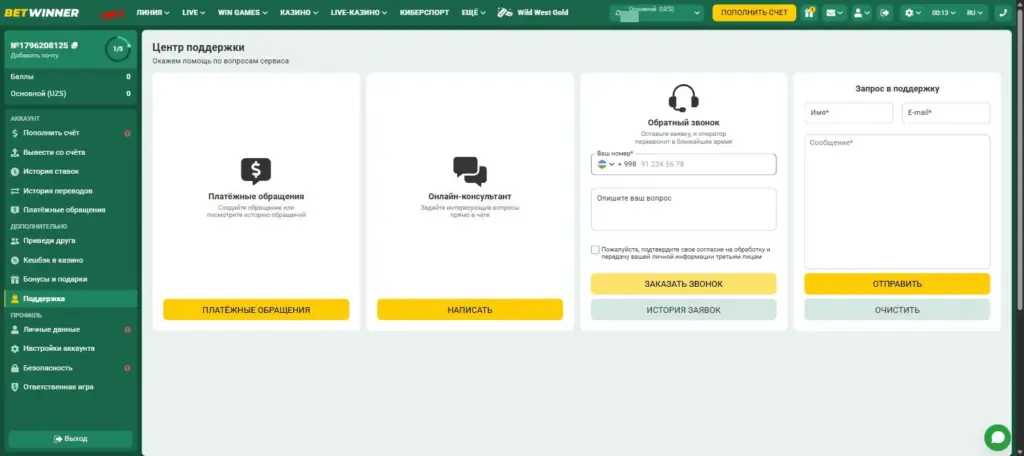
Task: Open Платёжные обращения in sidebar
Action: [x=71, y=210]
